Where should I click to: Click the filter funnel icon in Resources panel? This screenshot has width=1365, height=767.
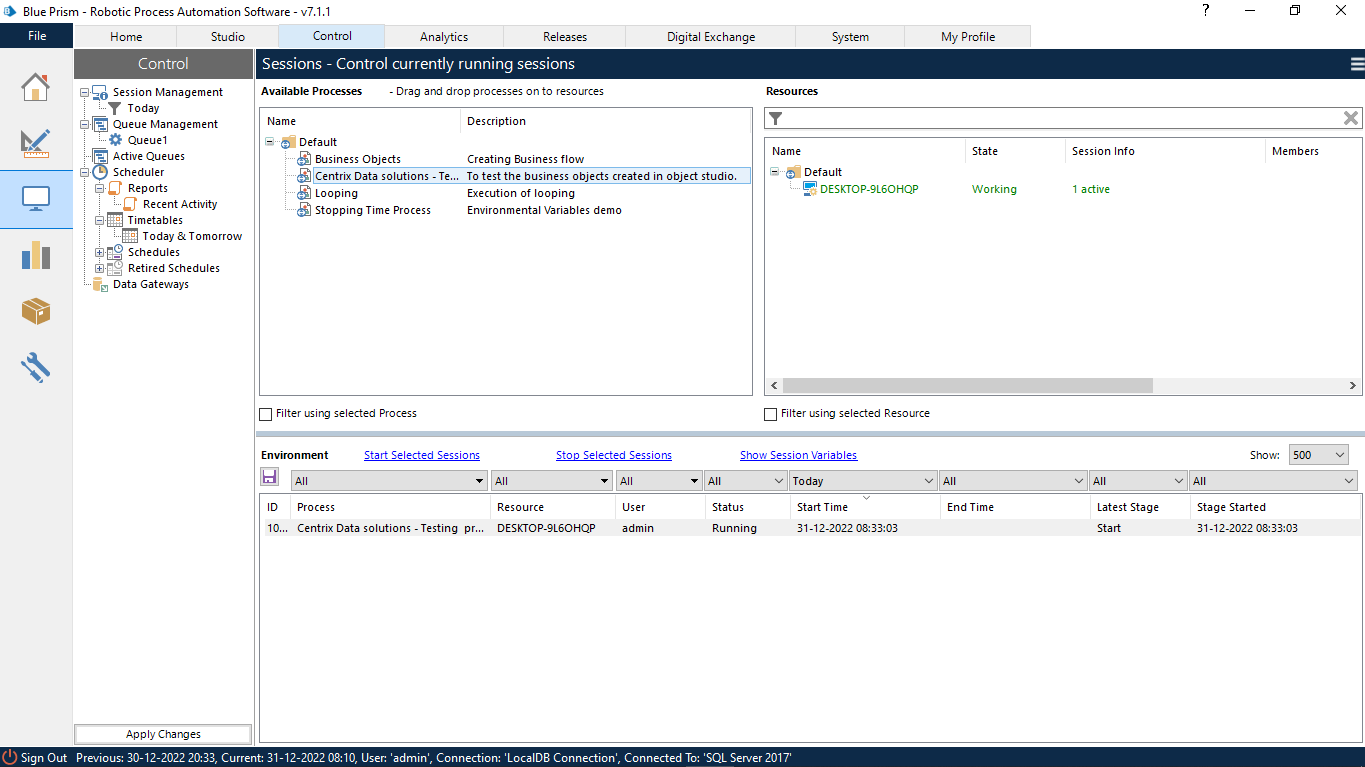tap(775, 117)
